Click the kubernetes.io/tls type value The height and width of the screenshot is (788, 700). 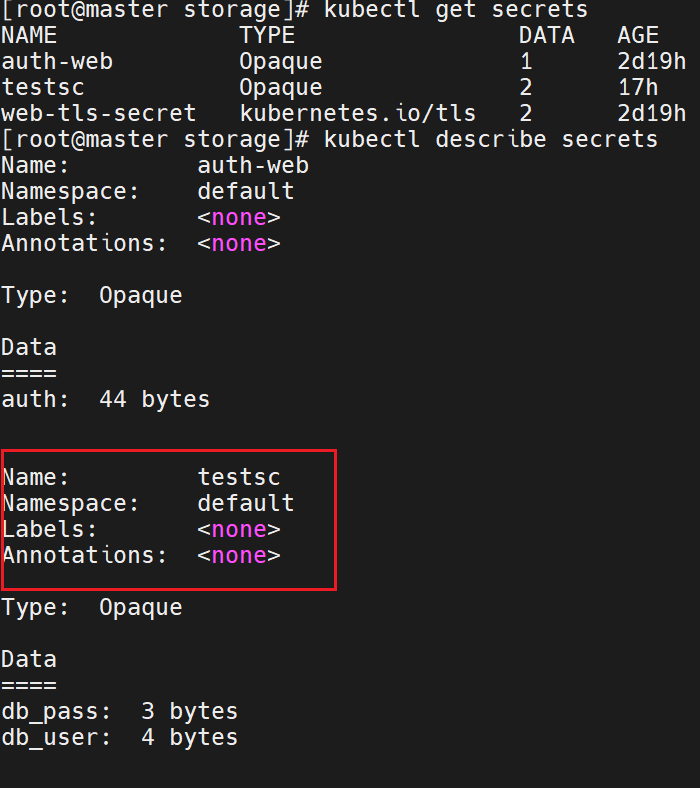[358, 114]
